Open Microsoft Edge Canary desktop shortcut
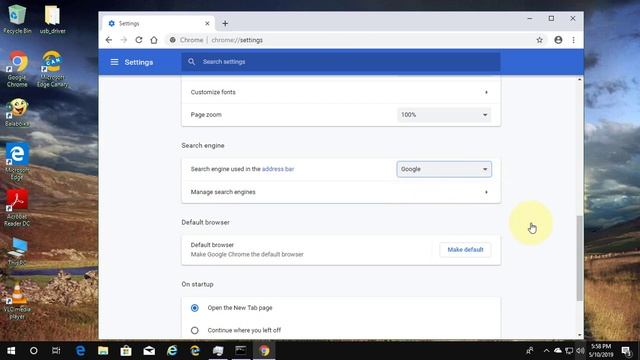The image size is (640, 360). (x=52, y=69)
